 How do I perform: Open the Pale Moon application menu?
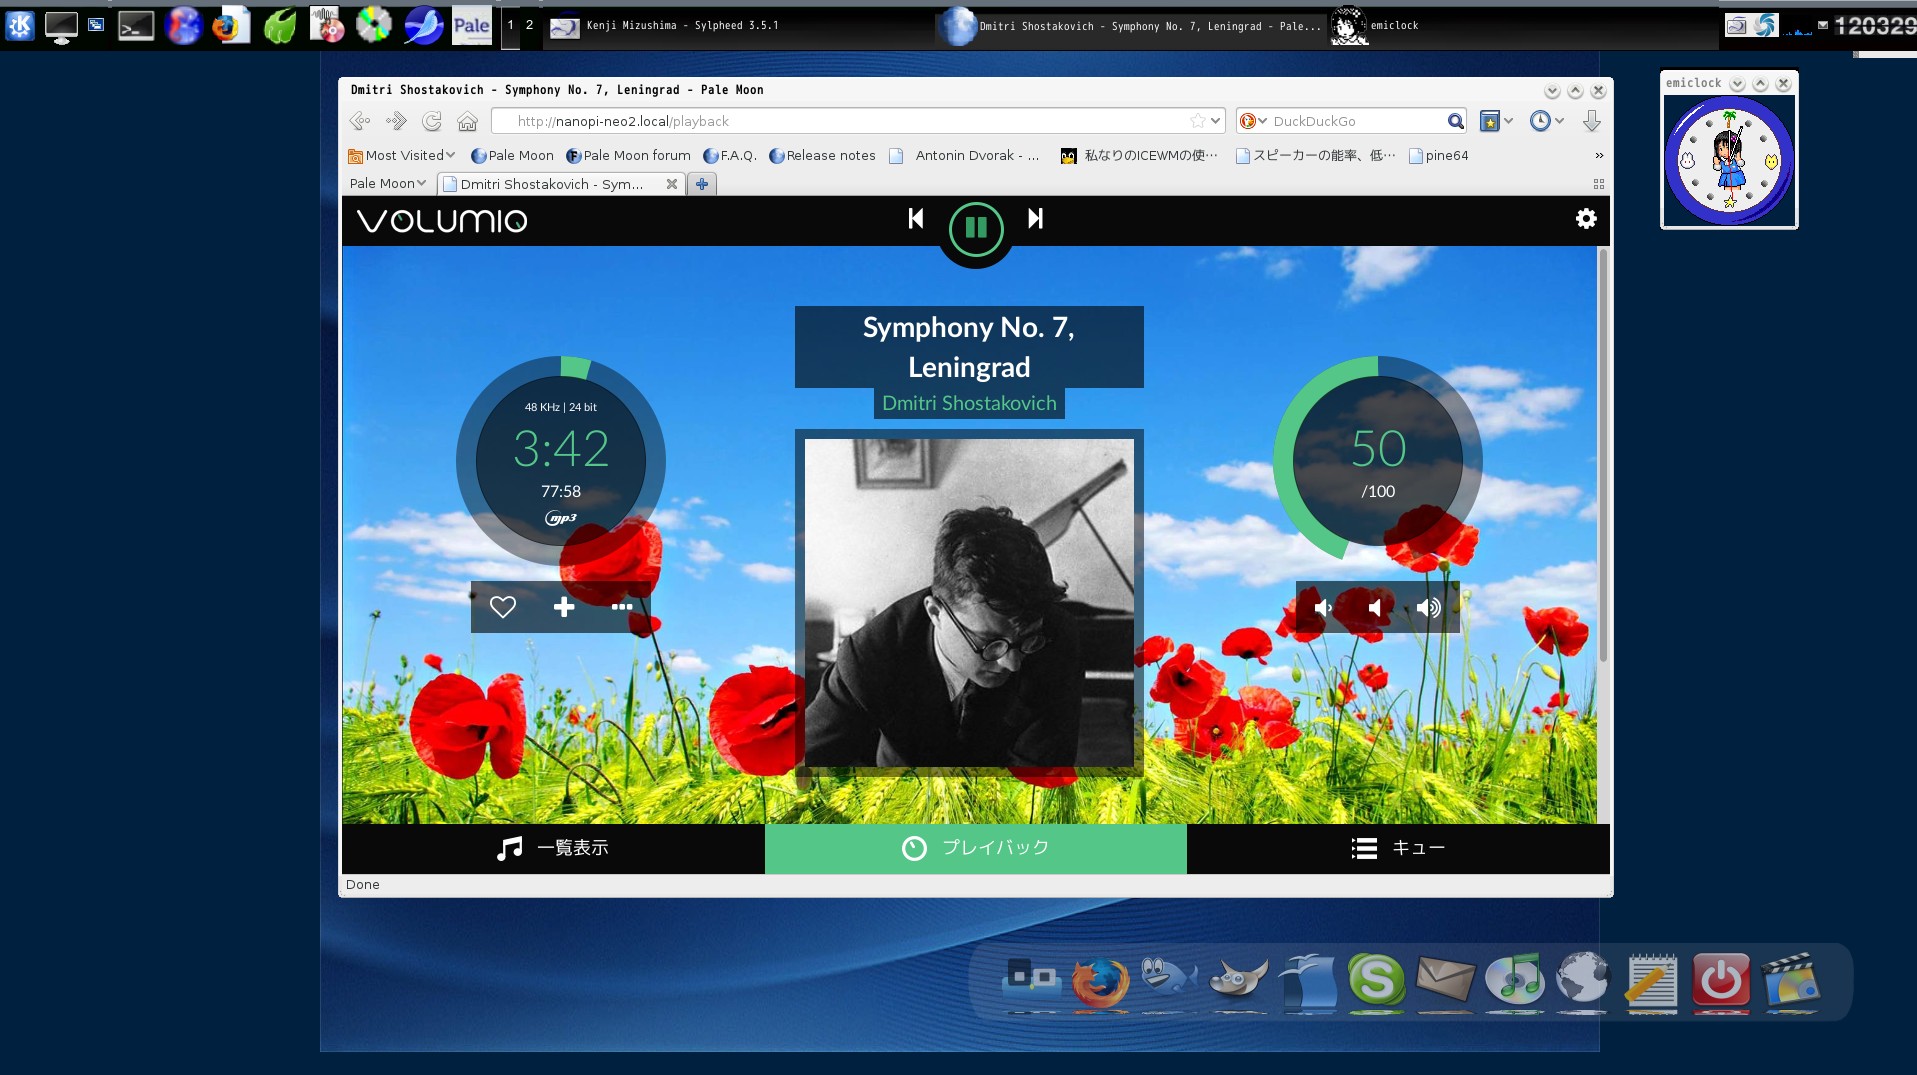click(x=387, y=183)
